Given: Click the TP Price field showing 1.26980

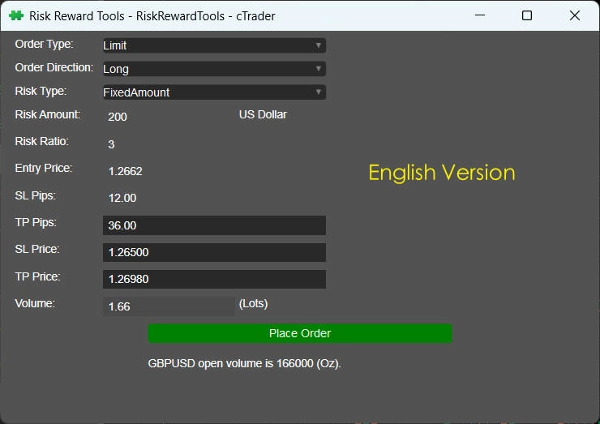Looking at the screenshot, I should tap(214, 279).
